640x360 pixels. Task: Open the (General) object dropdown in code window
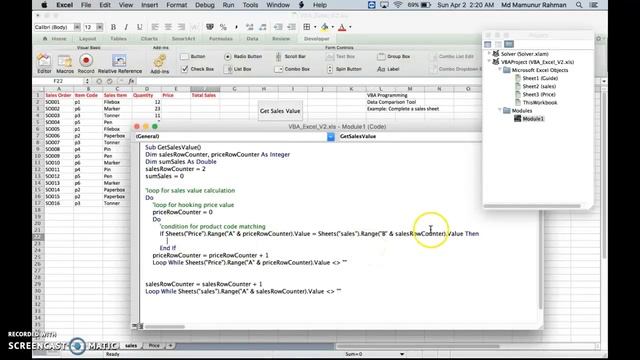click(331, 137)
